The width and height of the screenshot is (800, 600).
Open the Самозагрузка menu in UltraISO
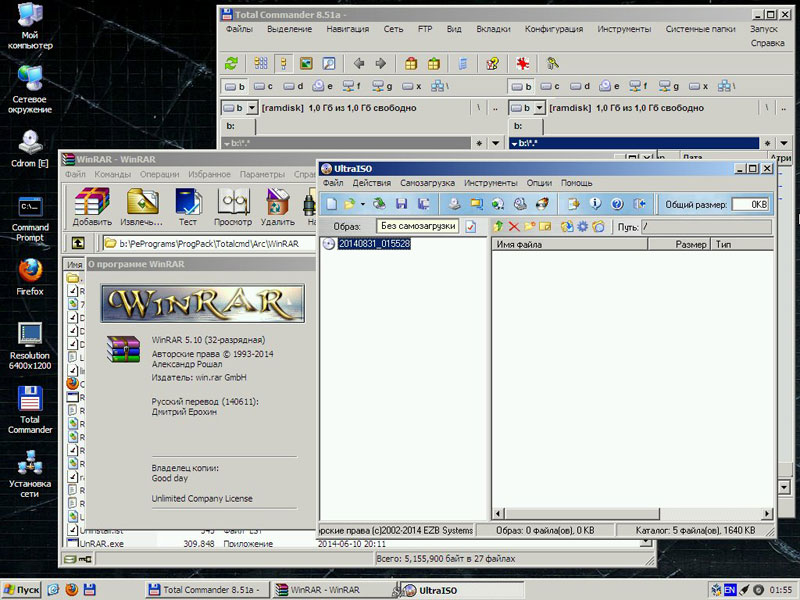click(x=428, y=183)
